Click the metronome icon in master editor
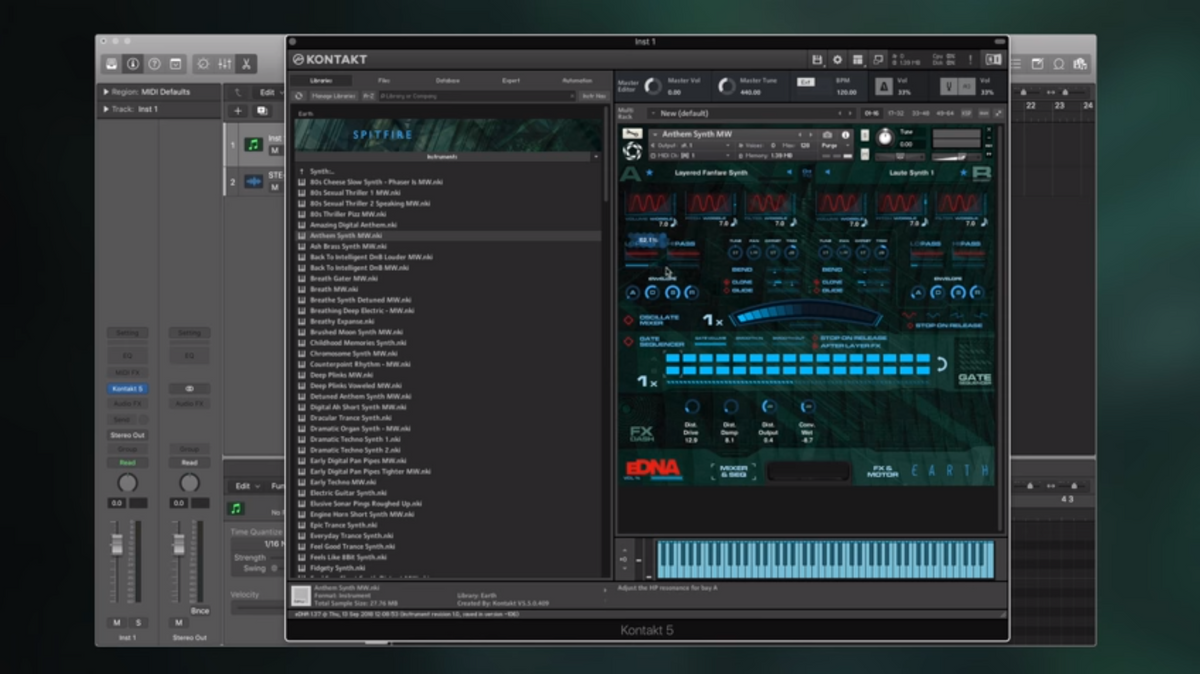 885,86
